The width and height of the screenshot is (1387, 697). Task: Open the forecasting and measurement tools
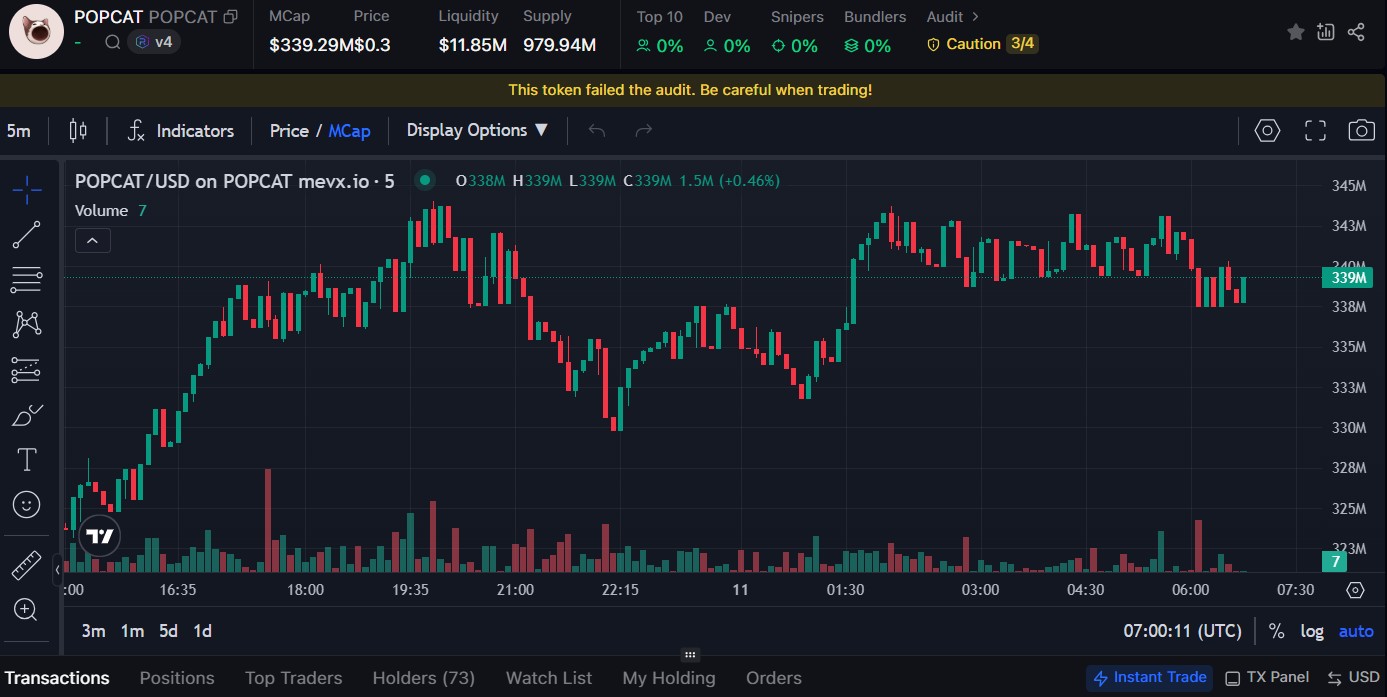point(27,370)
